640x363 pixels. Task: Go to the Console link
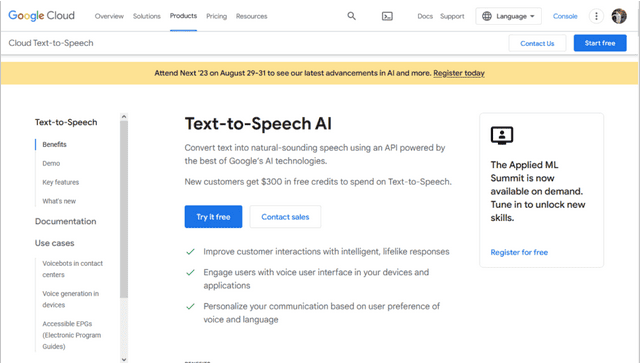pyautogui.click(x=565, y=16)
